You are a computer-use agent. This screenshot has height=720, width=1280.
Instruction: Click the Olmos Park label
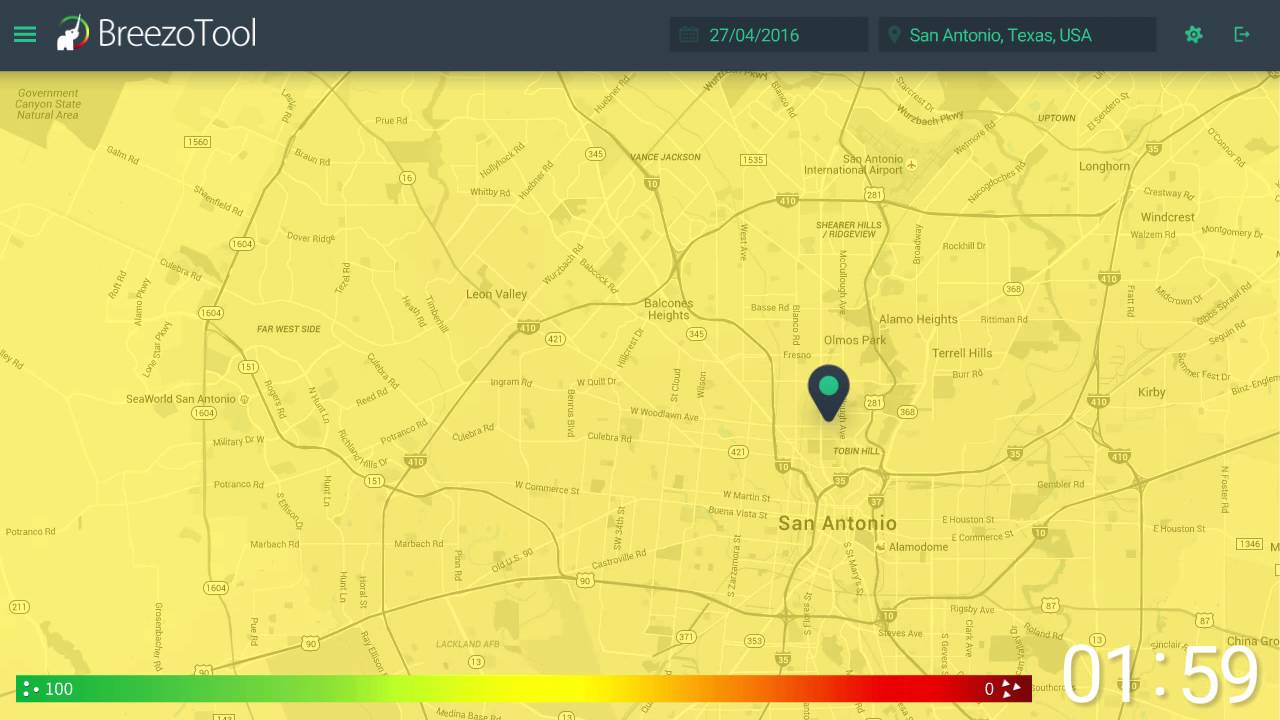855,340
